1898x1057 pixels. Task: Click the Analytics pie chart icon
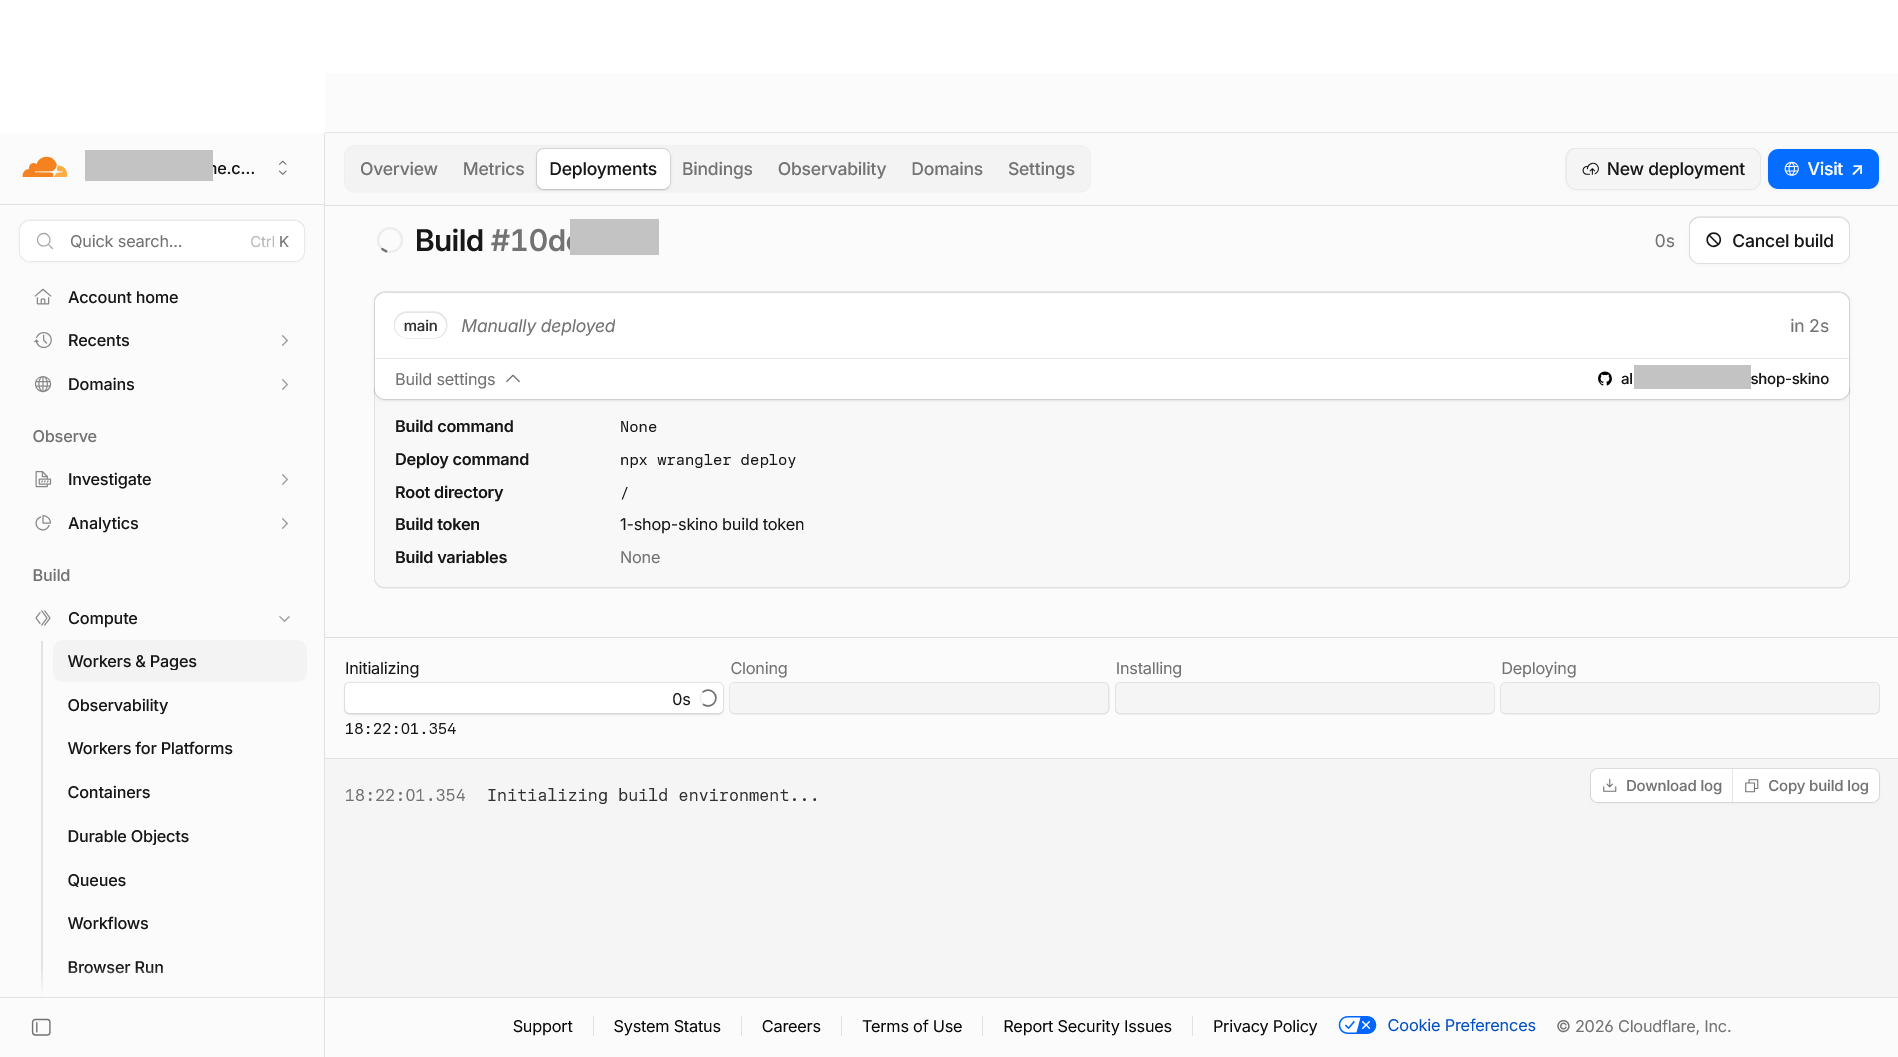click(43, 523)
